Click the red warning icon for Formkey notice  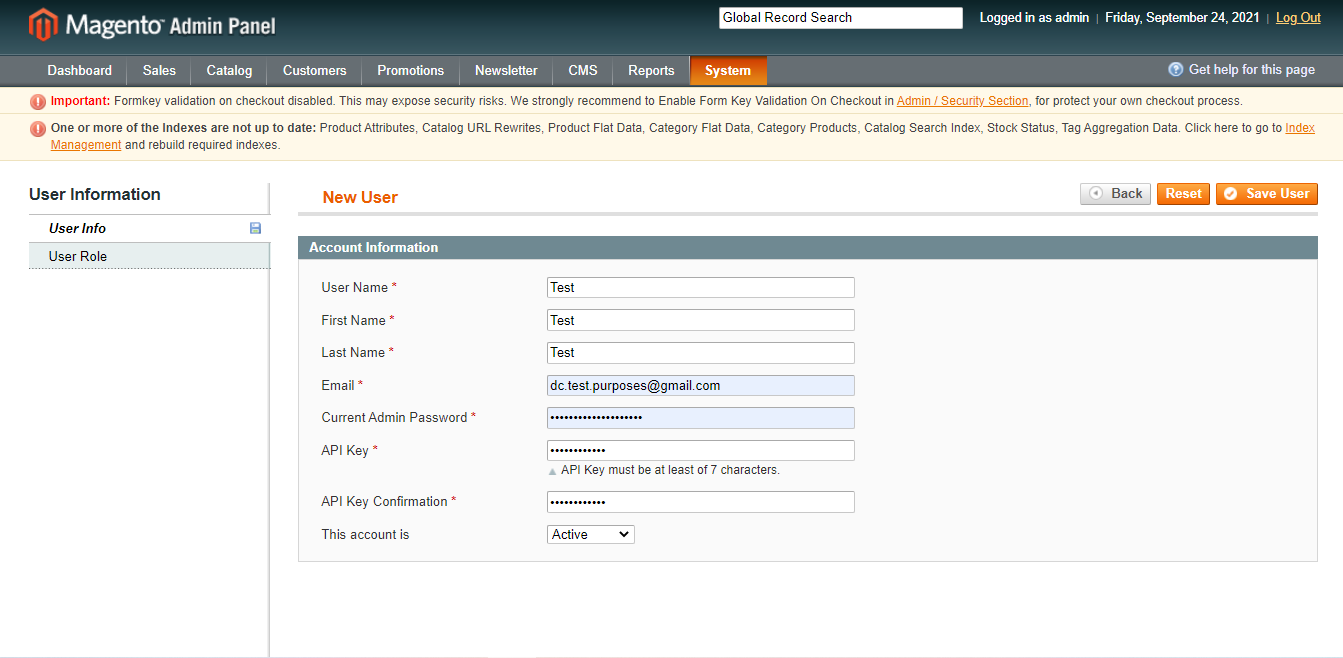tap(38, 101)
